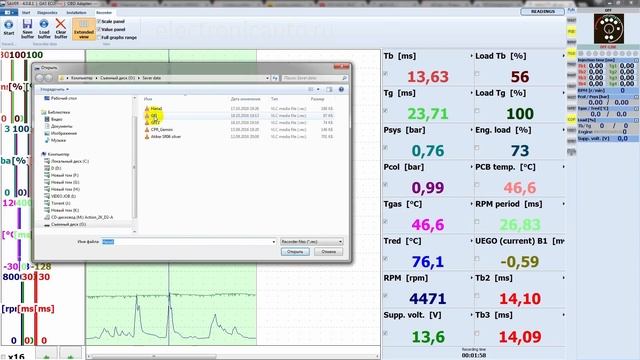Image resolution: width=640 pixels, height=360 pixels.
Task: Click the Load buffer icon
Action: click(44, 24)
